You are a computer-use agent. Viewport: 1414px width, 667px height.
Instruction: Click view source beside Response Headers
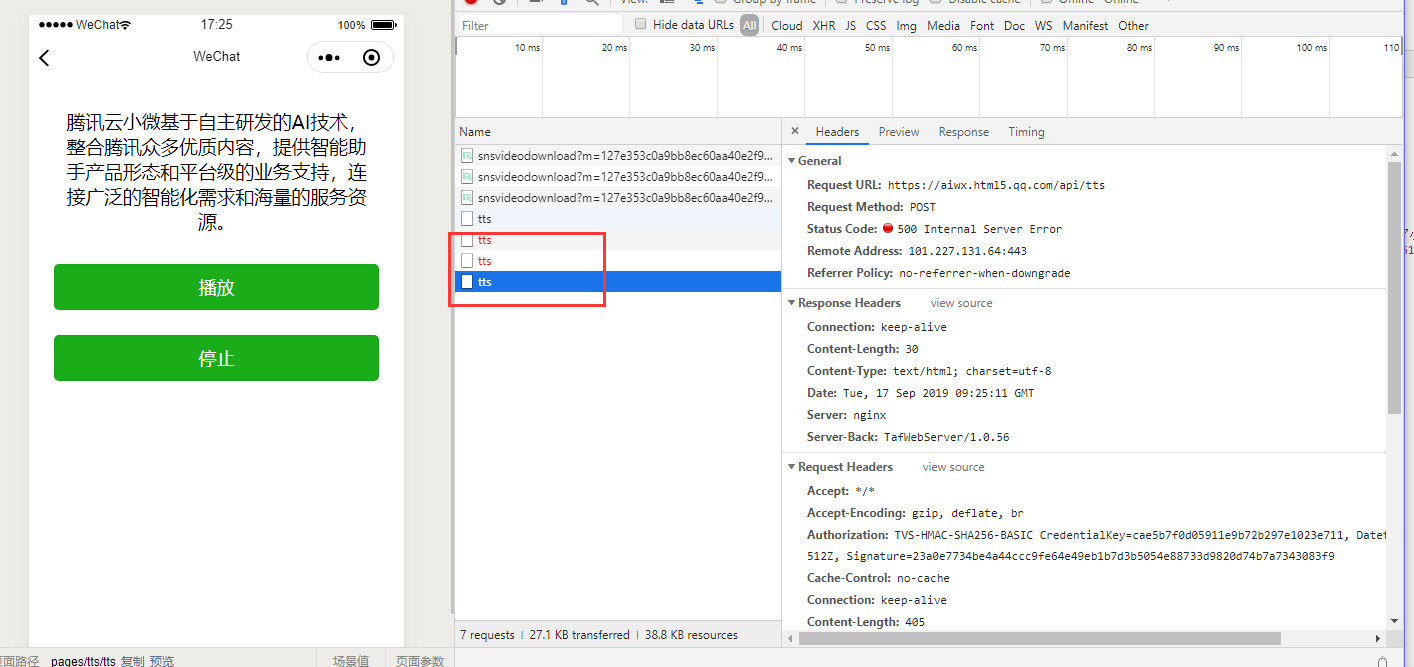click(962, 303)
